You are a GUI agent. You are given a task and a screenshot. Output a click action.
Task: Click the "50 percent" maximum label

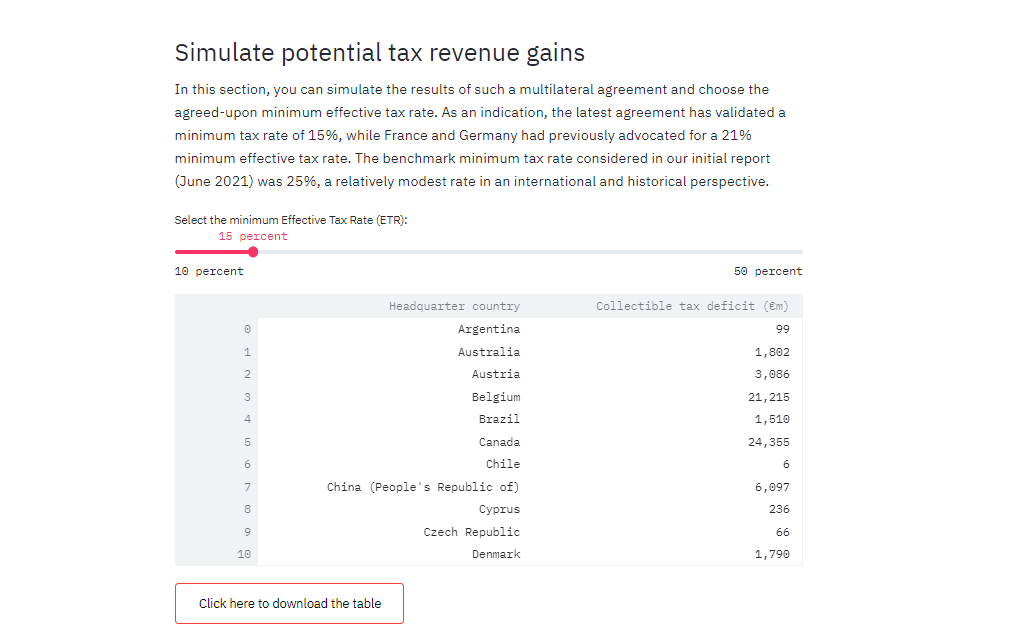[x=765, y=270]
